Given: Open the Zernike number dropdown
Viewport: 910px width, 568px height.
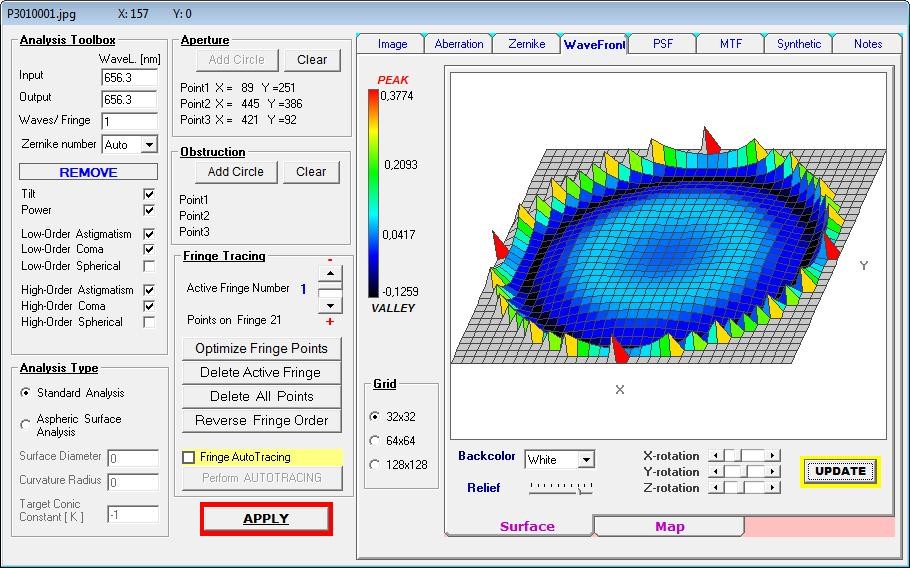Looking at the screenshot, I should [149, 145].
